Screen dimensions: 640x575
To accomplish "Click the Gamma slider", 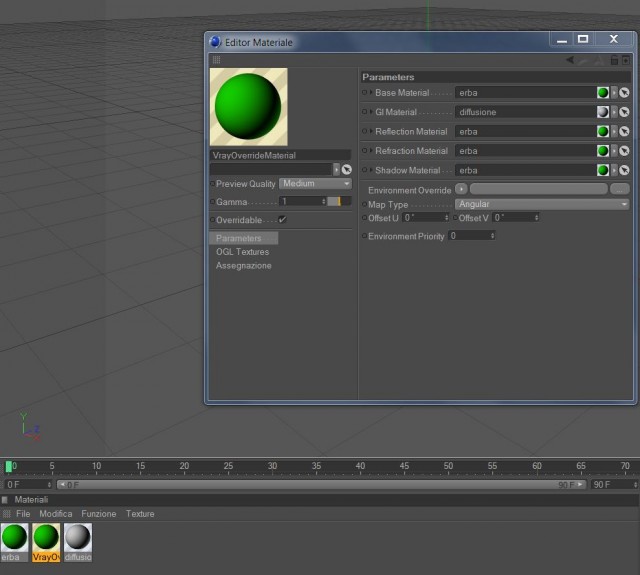I will [x=339, y=201].
